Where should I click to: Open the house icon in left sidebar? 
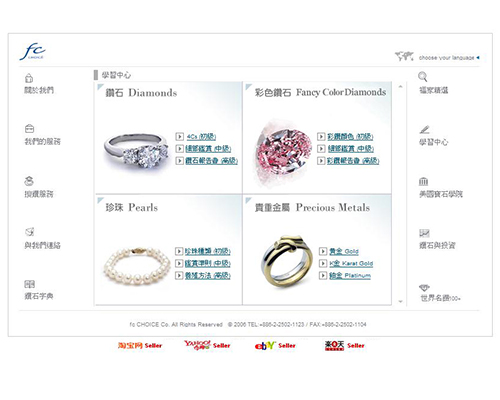coord(29,78)
